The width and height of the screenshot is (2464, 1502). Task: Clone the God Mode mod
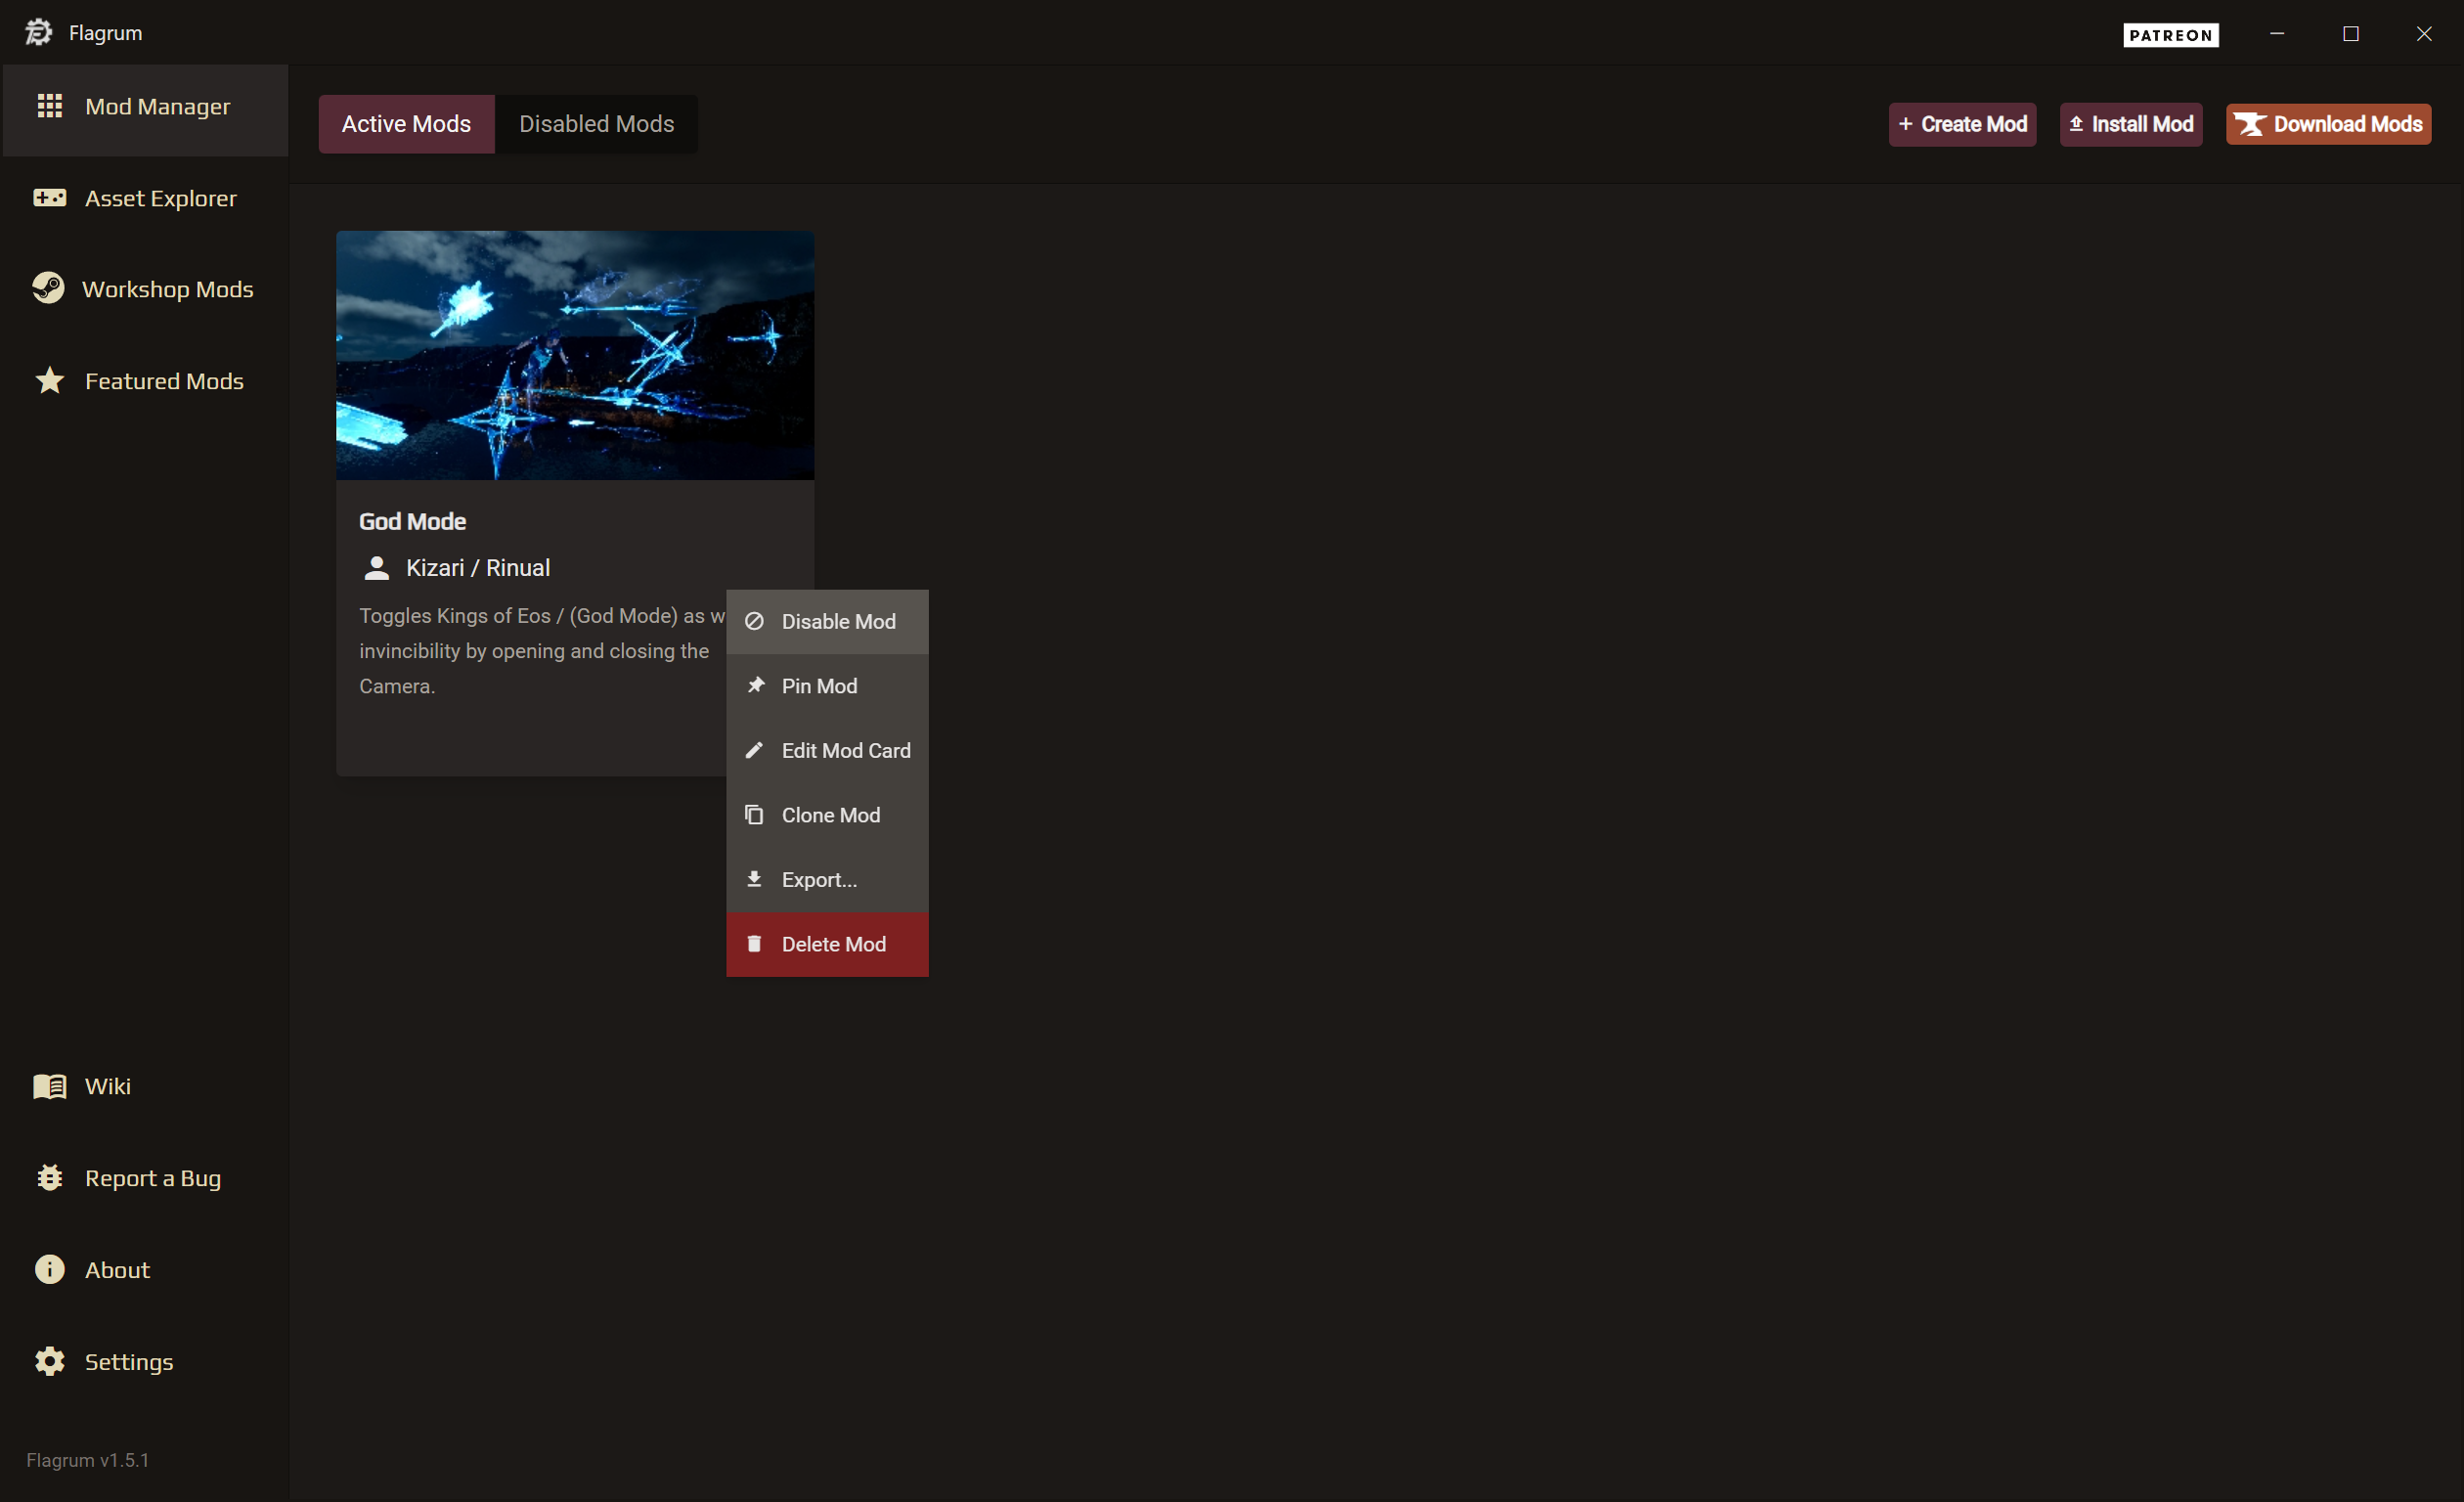point(830,815)
